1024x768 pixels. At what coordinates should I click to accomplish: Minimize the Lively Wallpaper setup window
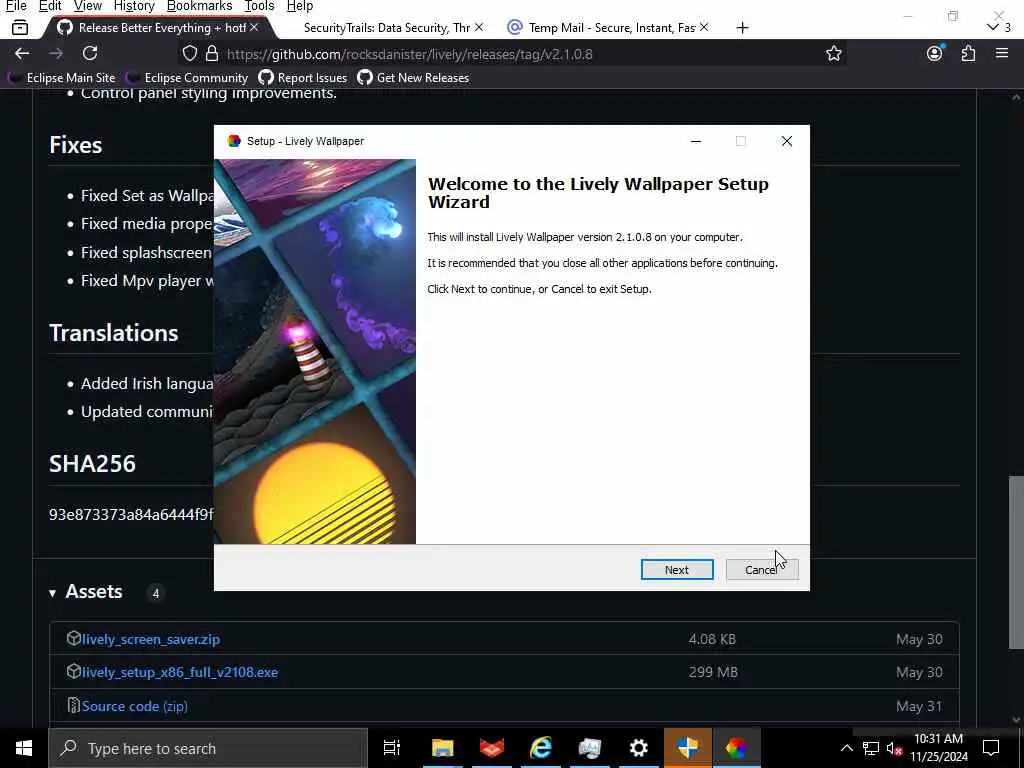(696, 141)
